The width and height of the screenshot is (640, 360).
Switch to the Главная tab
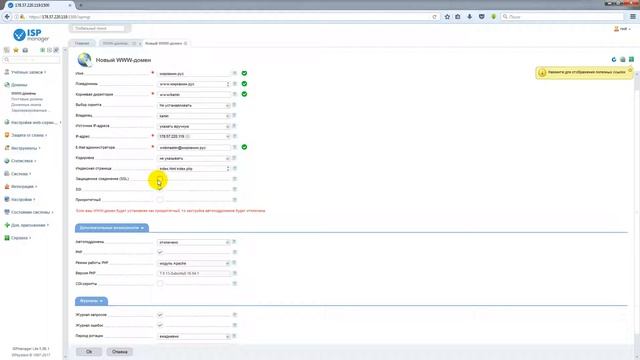pos(82,43)
